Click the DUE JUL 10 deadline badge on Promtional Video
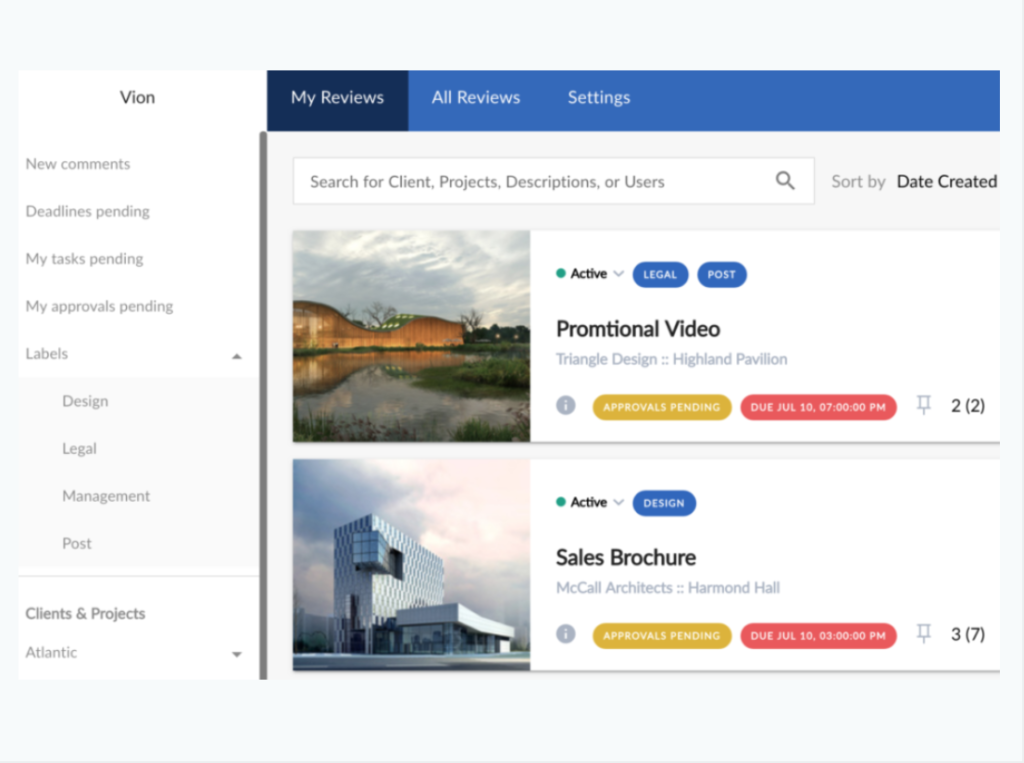1024x763 pixels. coord(818,406)
